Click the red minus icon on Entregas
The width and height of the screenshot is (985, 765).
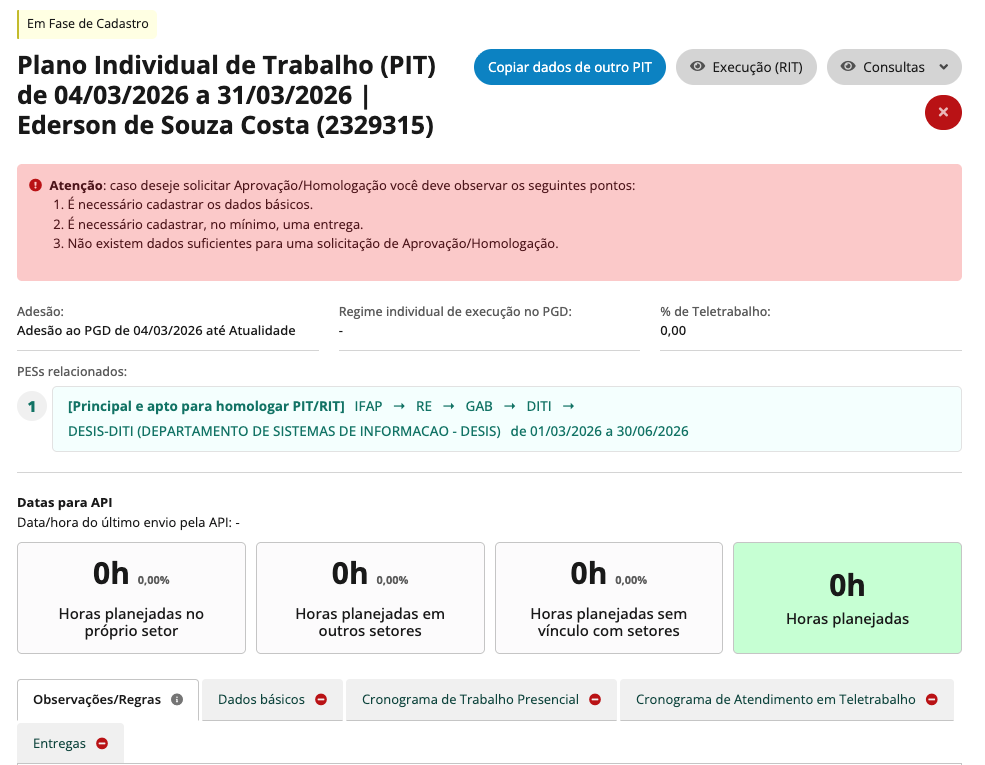point(102,743)
